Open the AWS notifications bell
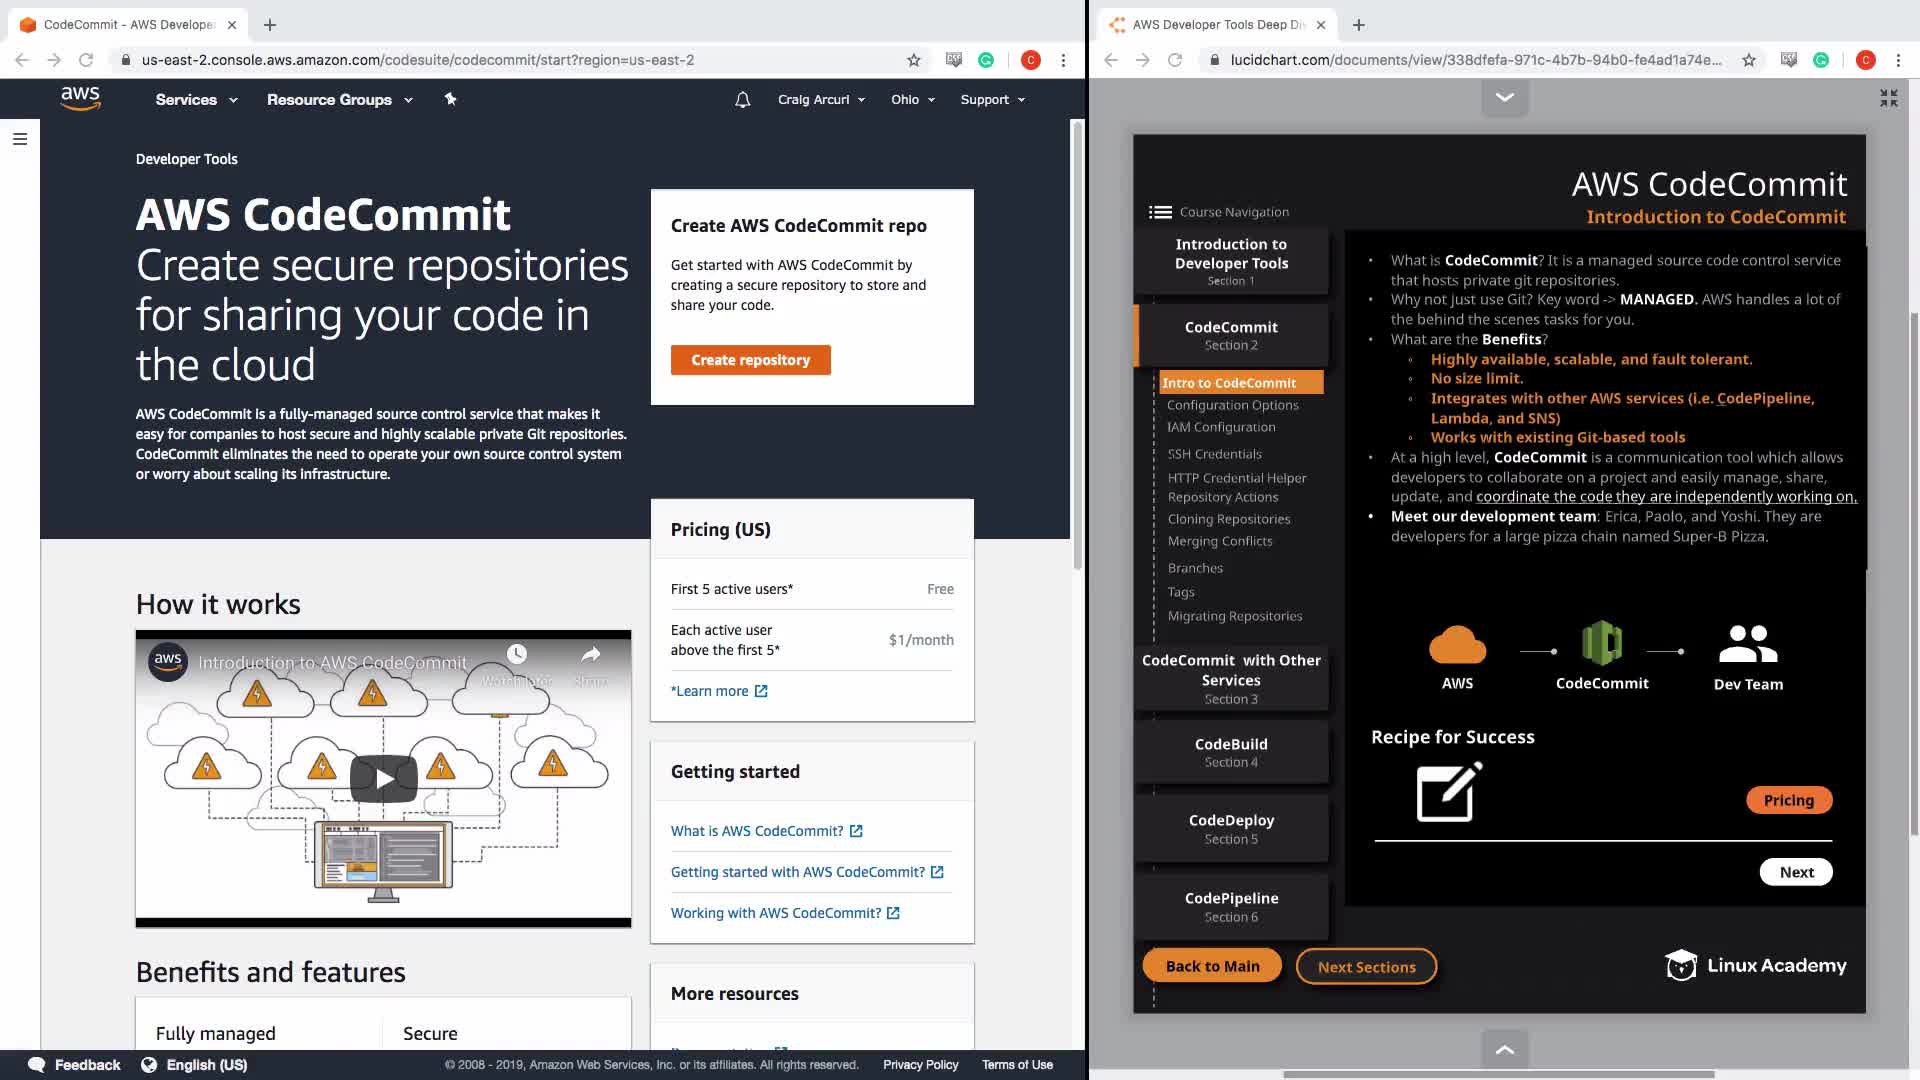The width and height of the screenshot is (1920, 1080). (742, 100)
